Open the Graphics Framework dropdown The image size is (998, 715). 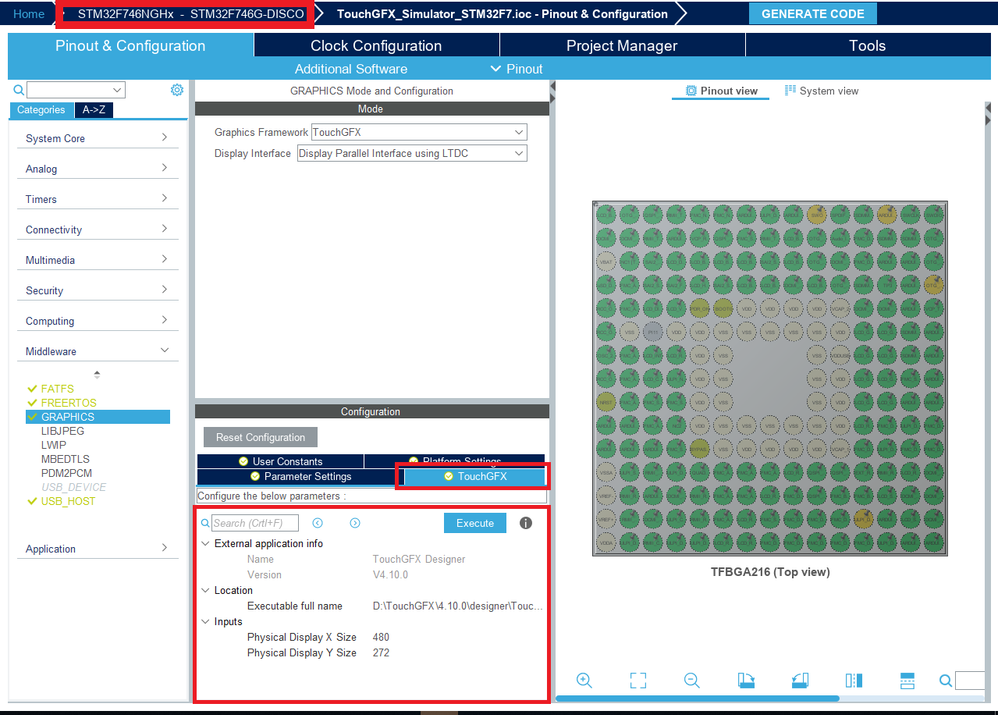519,132
